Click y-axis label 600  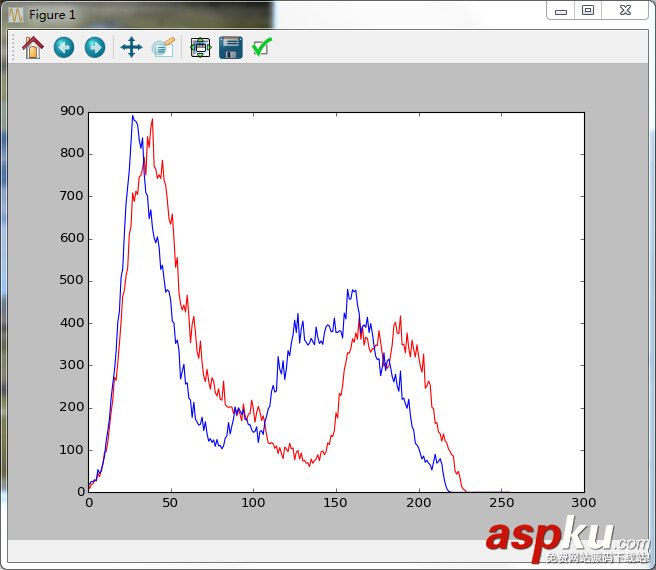[72, 238]
